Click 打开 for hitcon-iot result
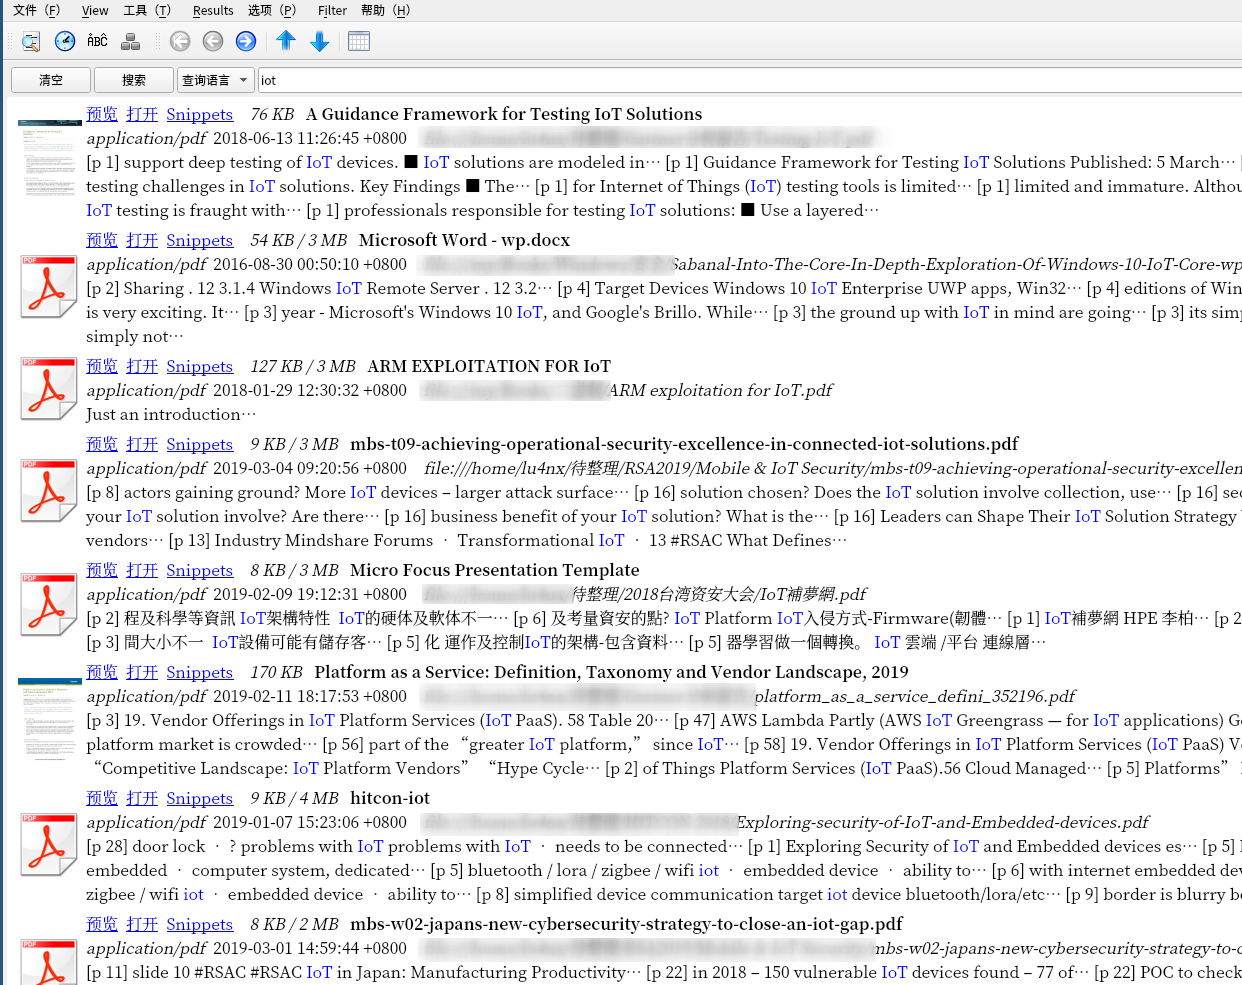The height and width of the screenshot is (985, 1242). coord(142,798)
